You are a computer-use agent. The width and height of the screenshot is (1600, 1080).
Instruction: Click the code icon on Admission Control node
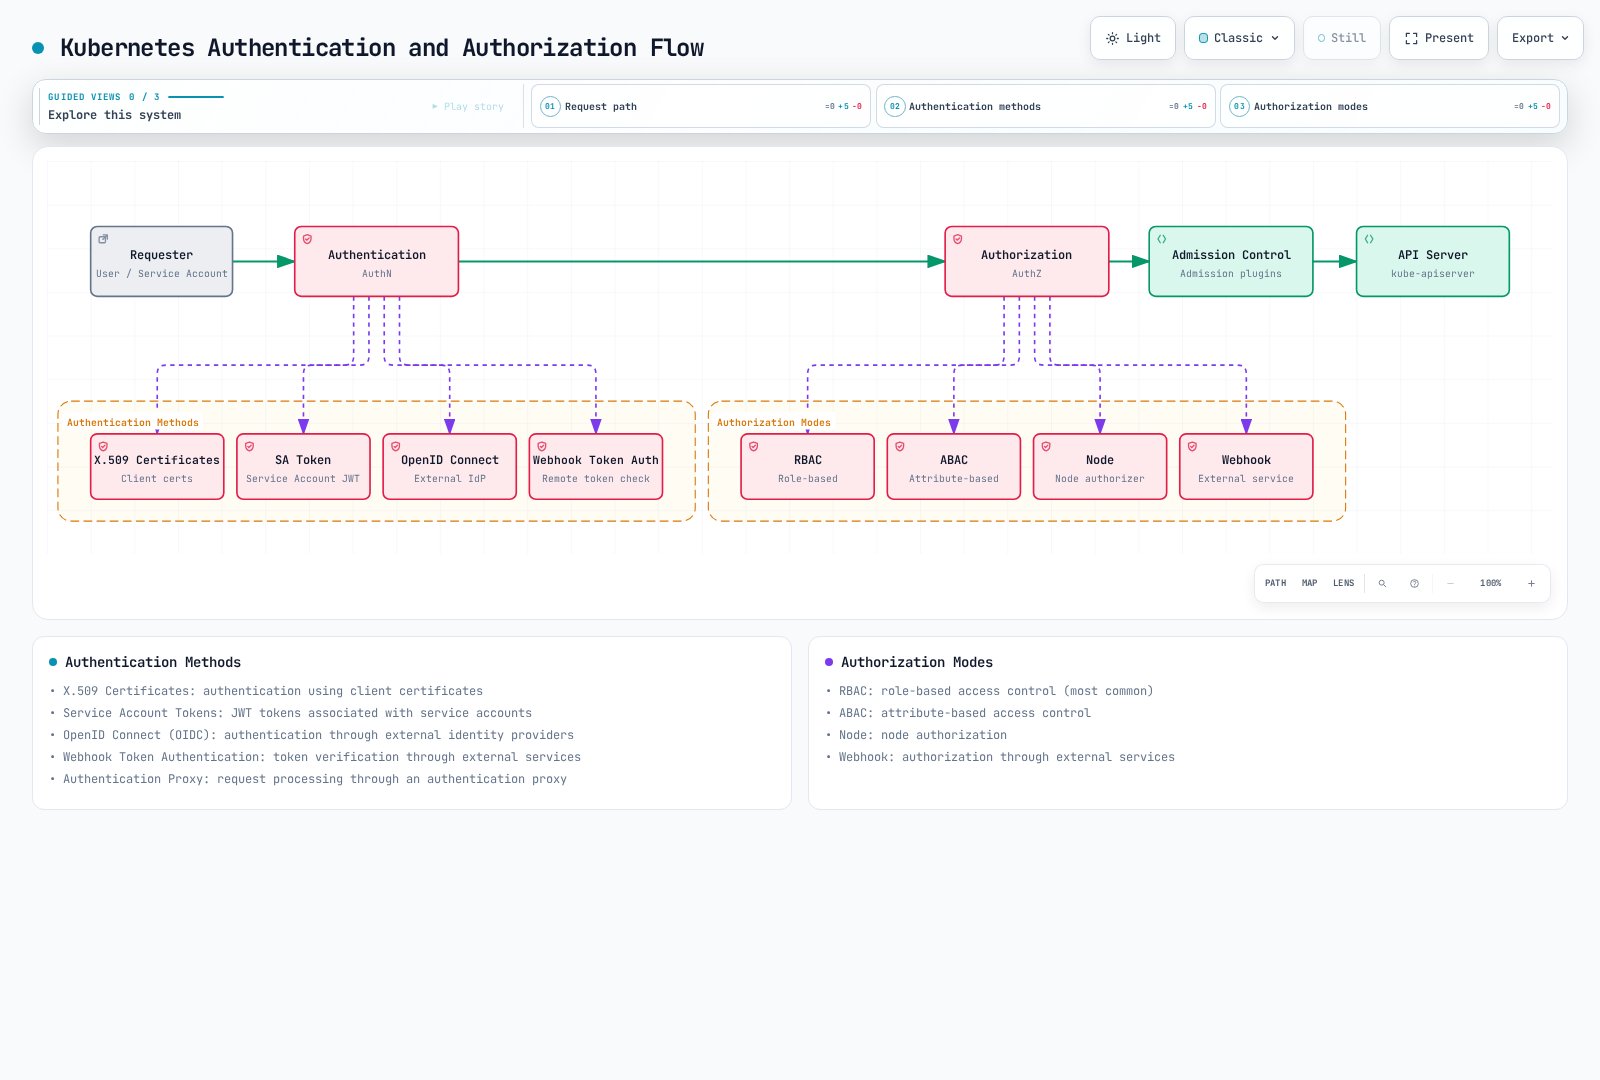[x=1162, y=239]
